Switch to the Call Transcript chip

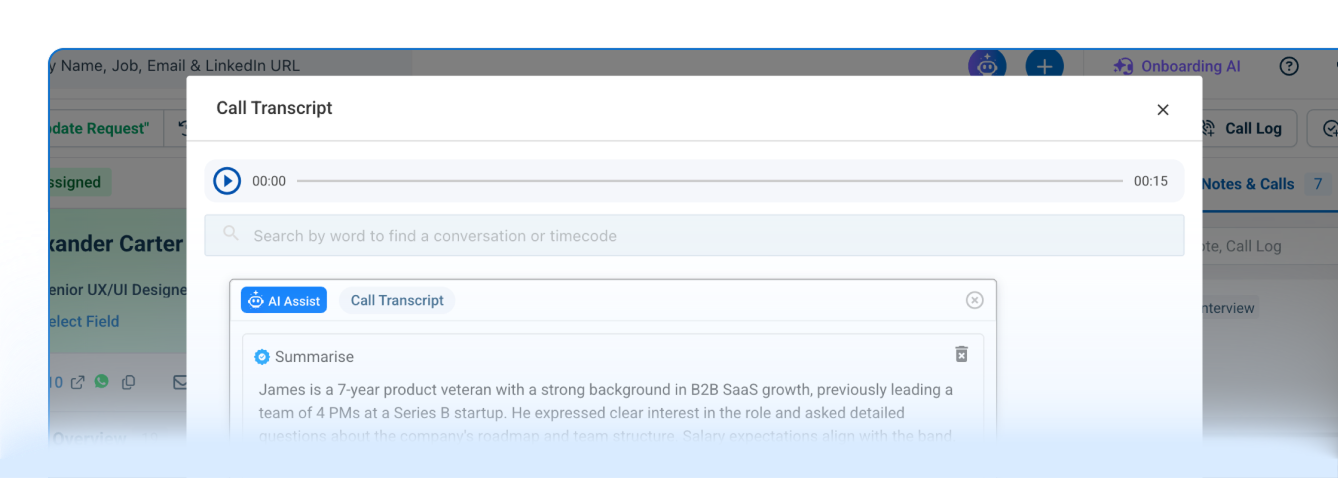(397, 300)
